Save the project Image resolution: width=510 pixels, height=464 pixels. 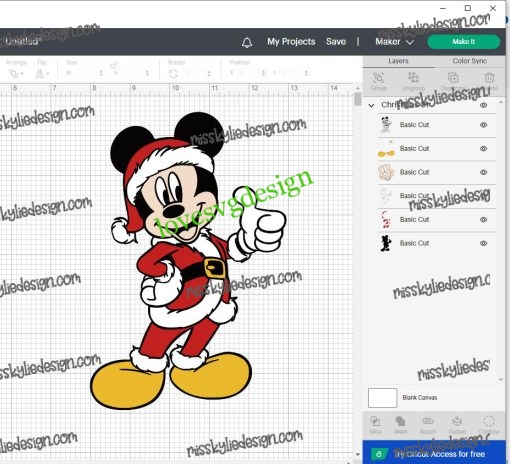click(x=336, y=42)
